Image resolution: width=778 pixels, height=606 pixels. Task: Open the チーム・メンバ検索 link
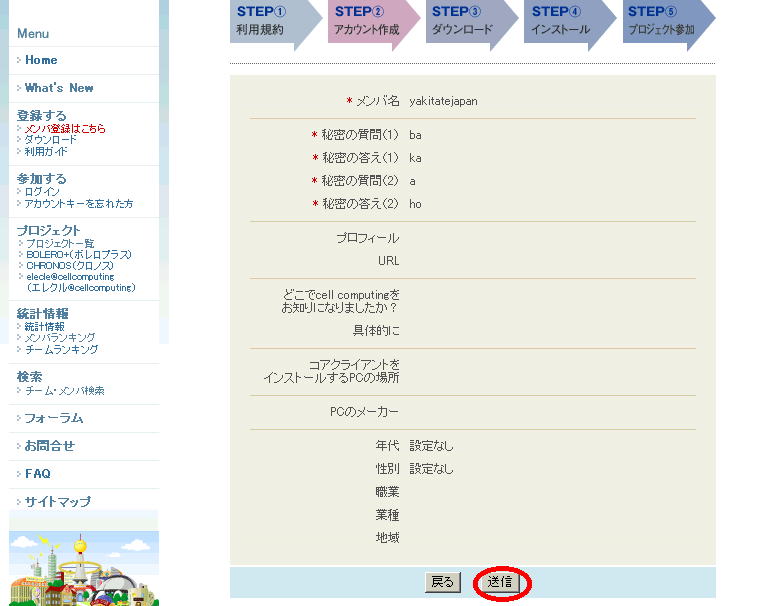tap(65, 391)
